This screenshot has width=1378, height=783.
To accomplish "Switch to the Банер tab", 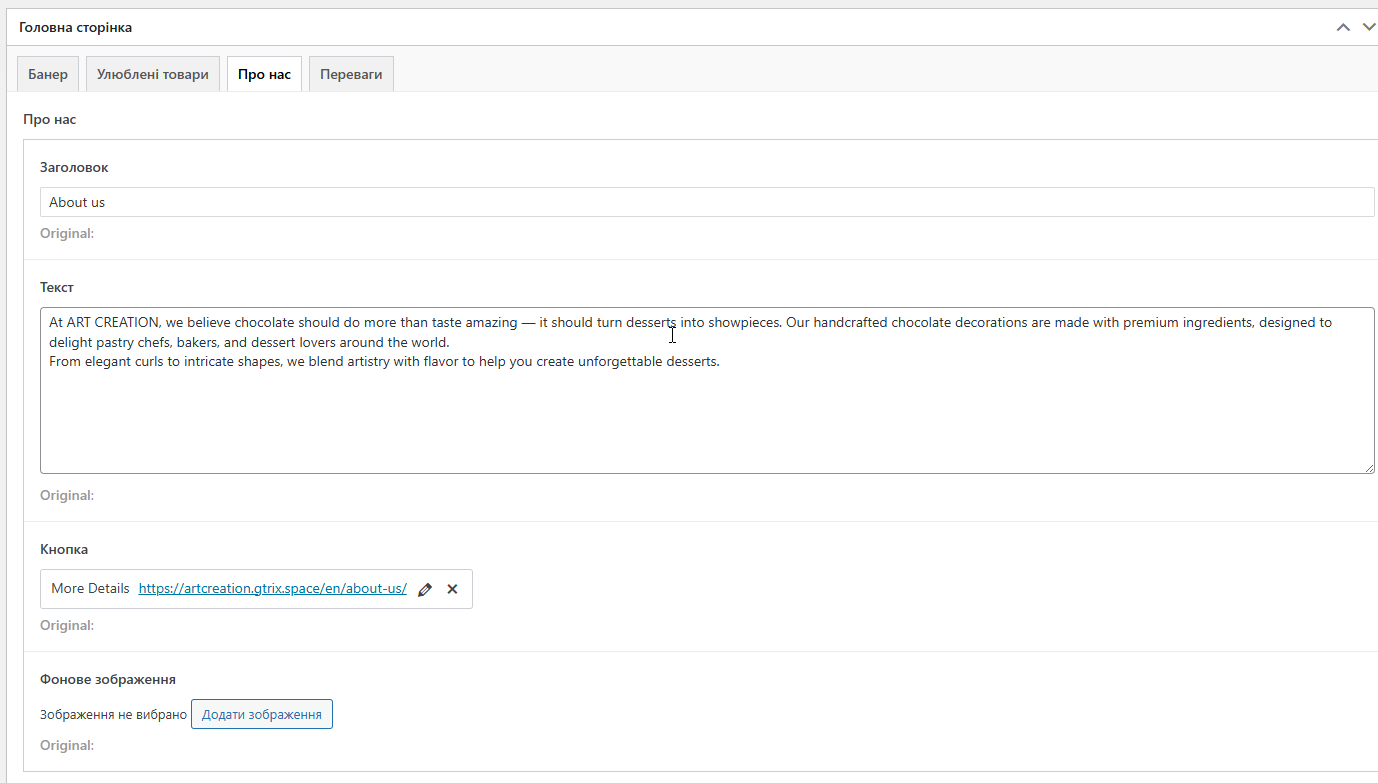I will (48, 74).
